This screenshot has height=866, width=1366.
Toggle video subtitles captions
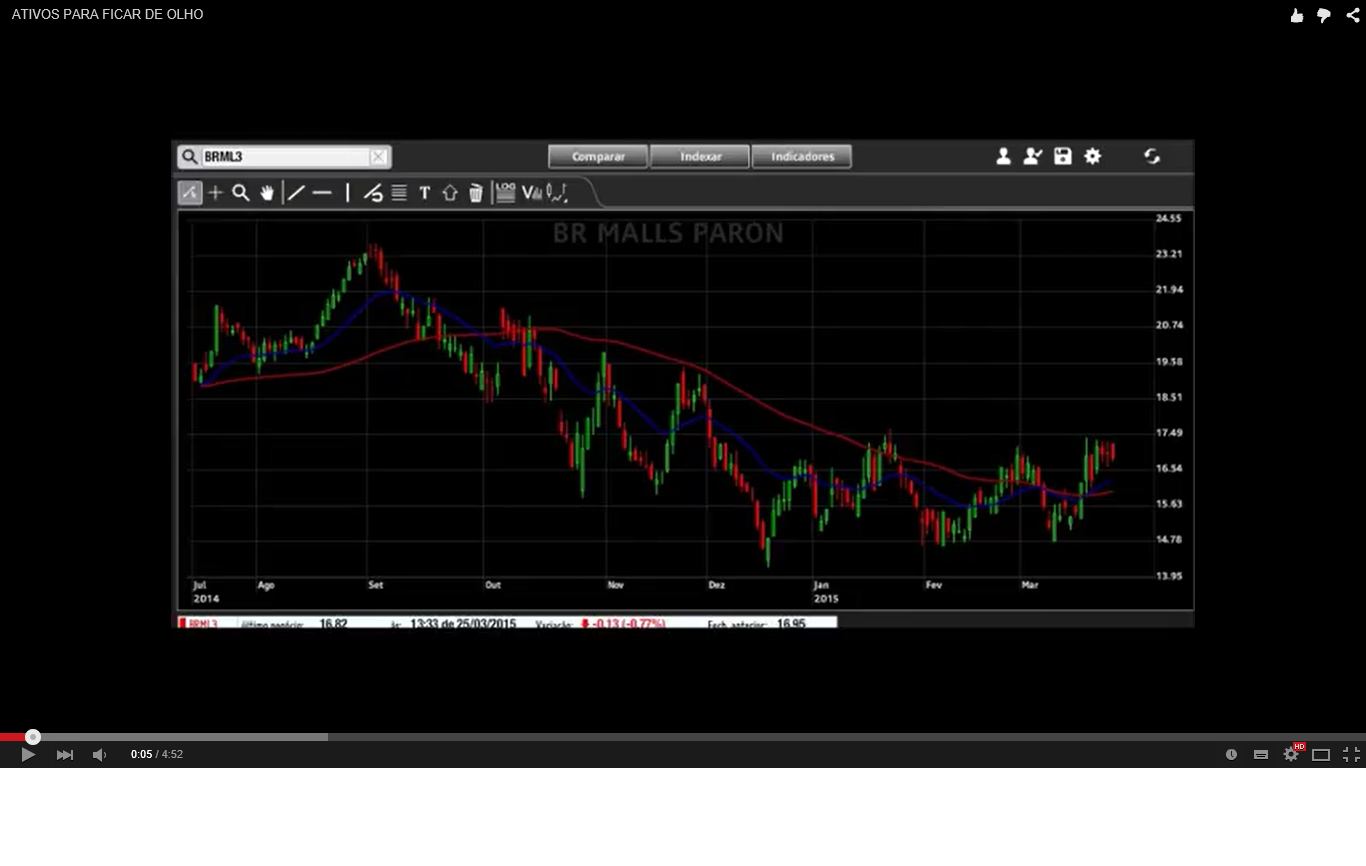coord(1261,755)
